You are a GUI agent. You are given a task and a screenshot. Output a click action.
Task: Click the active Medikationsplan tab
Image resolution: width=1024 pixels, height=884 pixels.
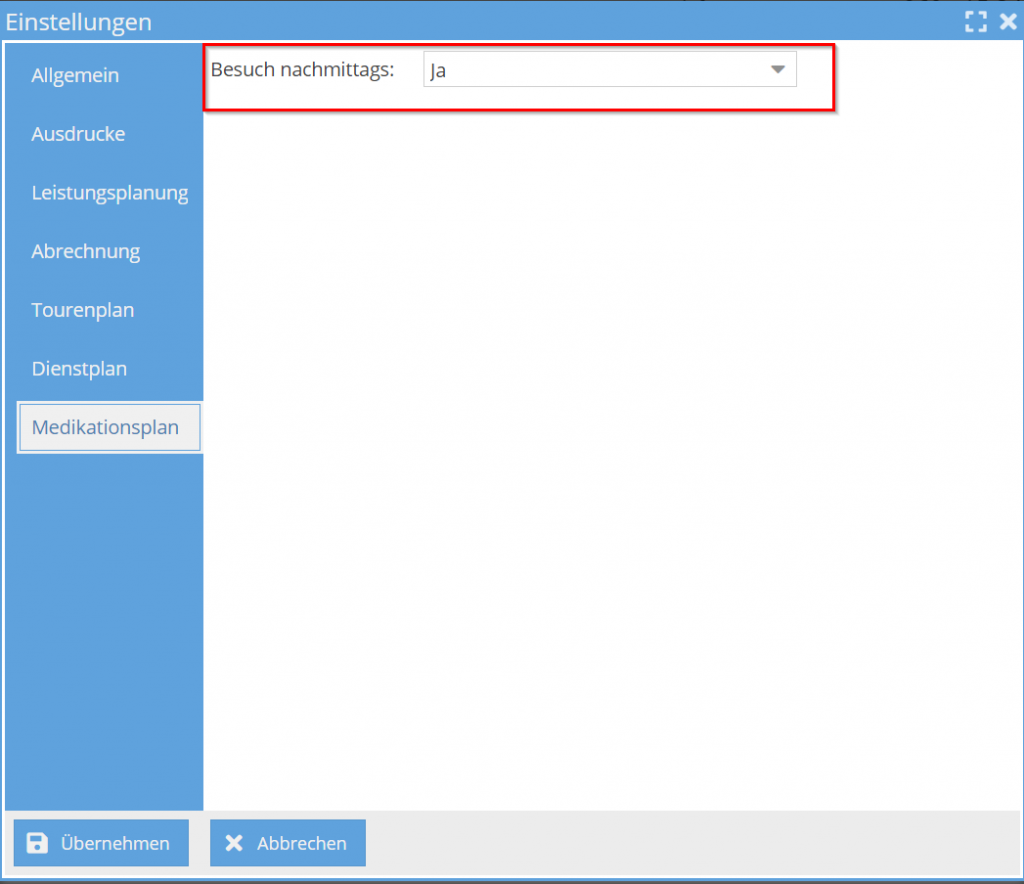coord(106,428)
